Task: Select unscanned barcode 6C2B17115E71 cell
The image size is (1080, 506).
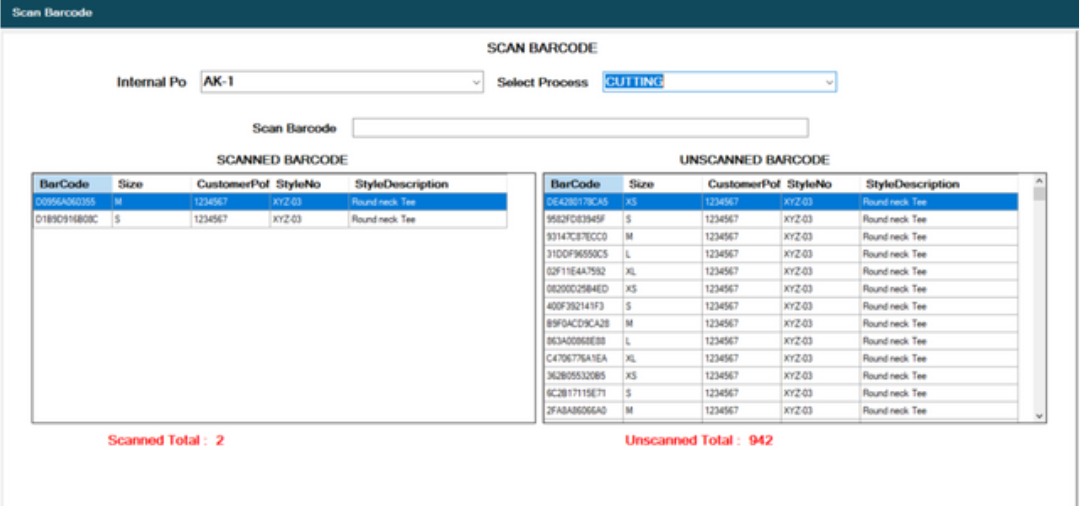Action: 584,393
